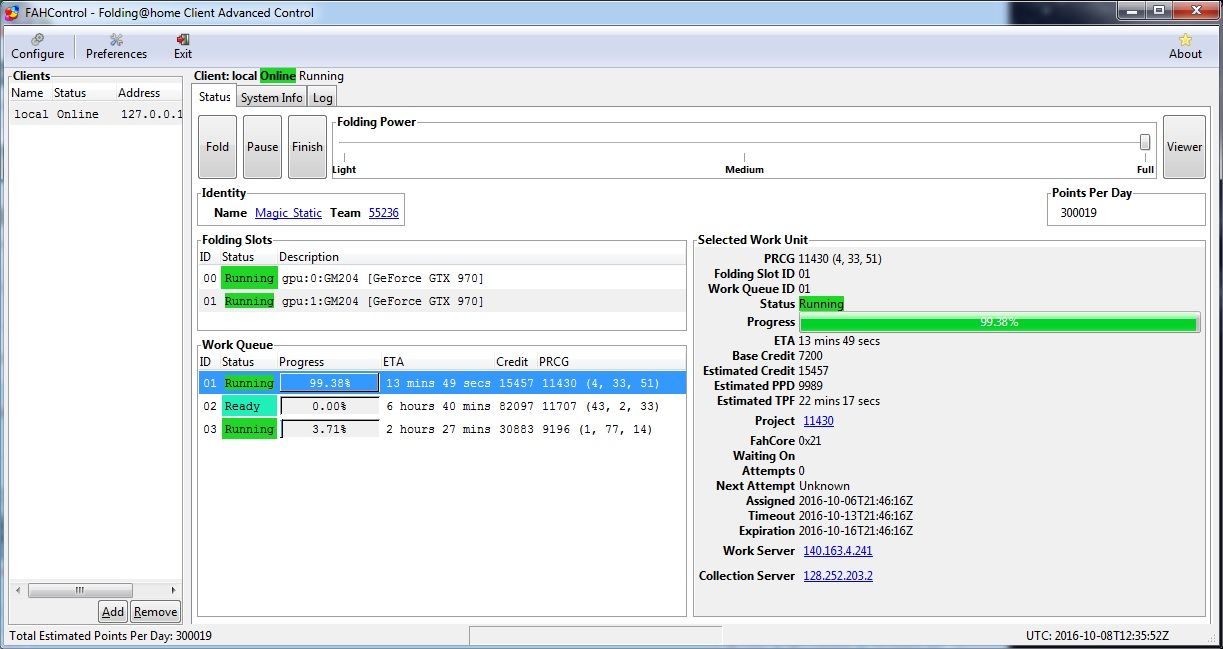
Task: Open the protein Viewer button
Action: (x=1184, y=147)
